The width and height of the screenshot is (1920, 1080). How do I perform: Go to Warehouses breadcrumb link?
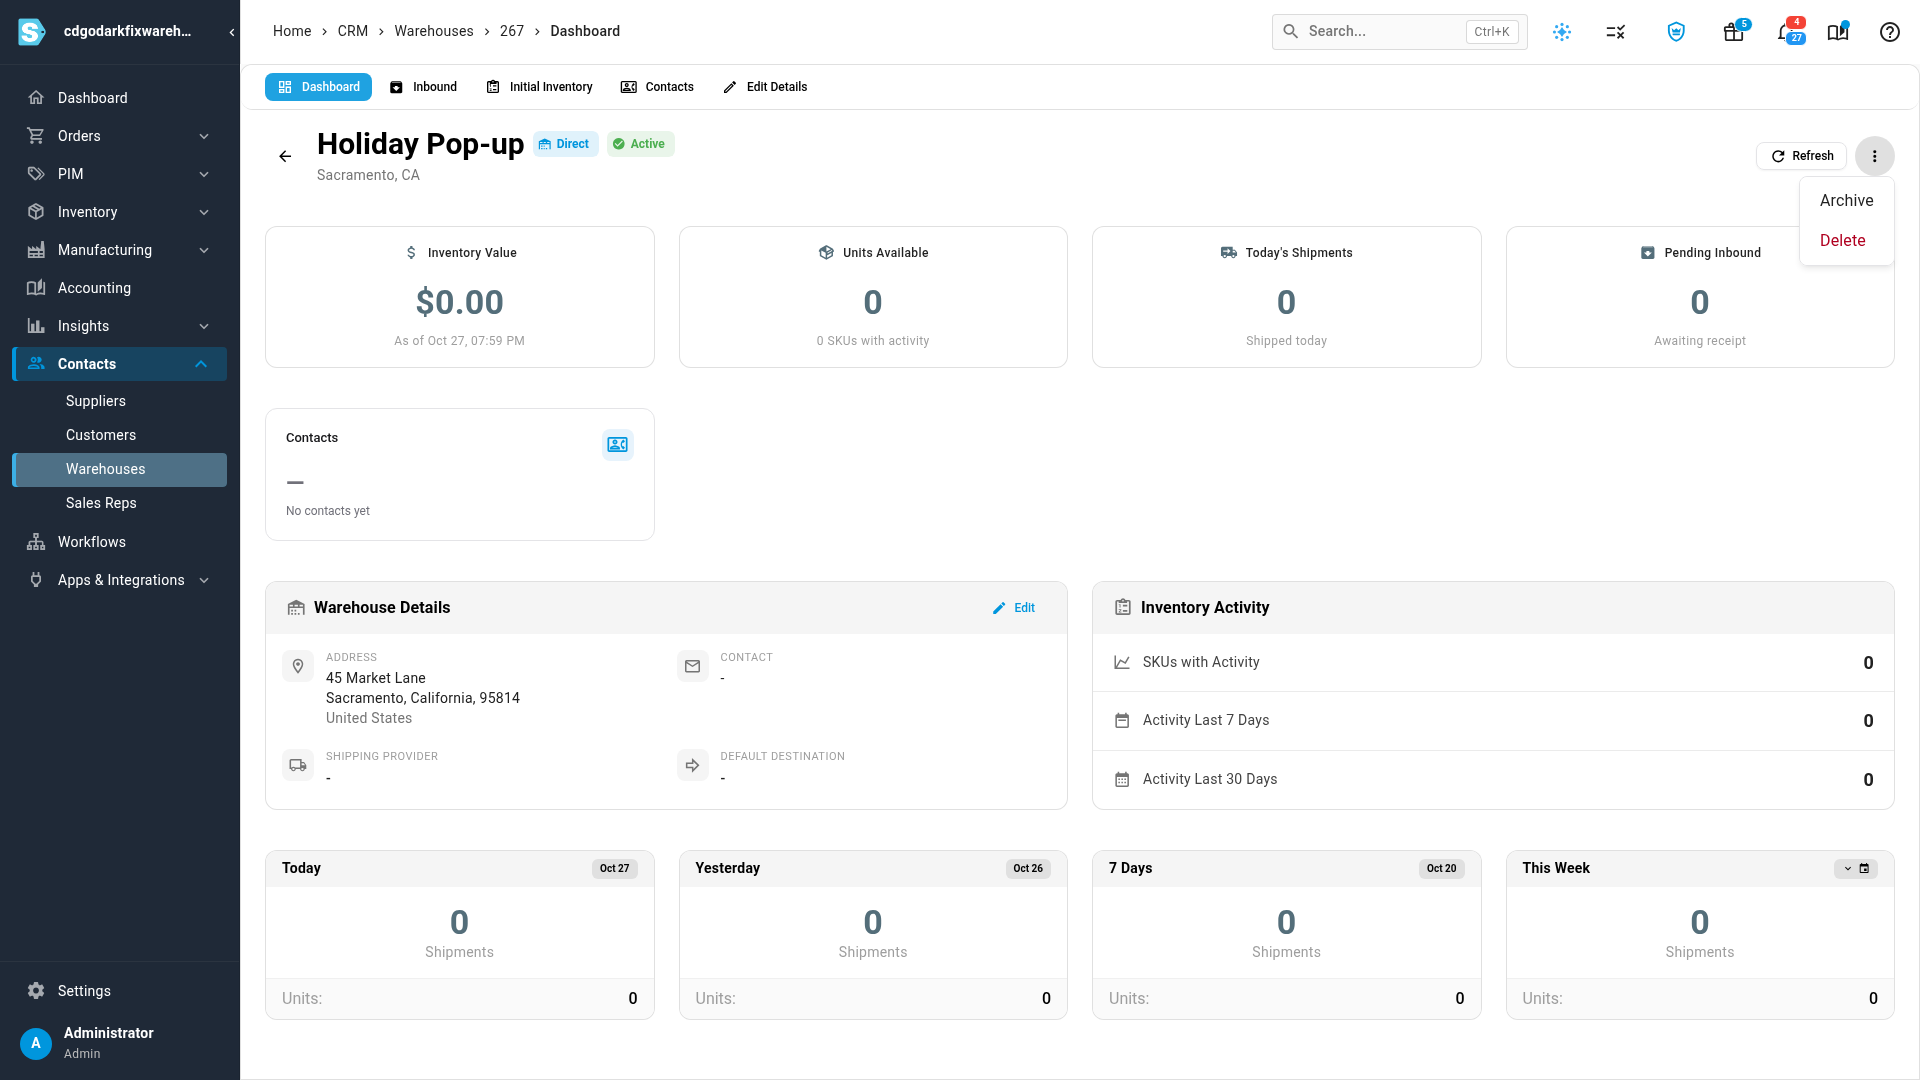[x=434, y=32]
